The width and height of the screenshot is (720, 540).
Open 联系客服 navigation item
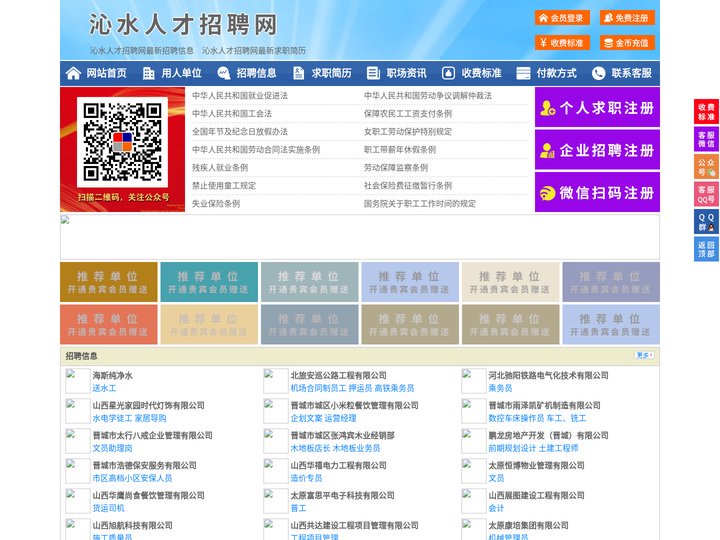pyautogui.click(x=631, y=73)
